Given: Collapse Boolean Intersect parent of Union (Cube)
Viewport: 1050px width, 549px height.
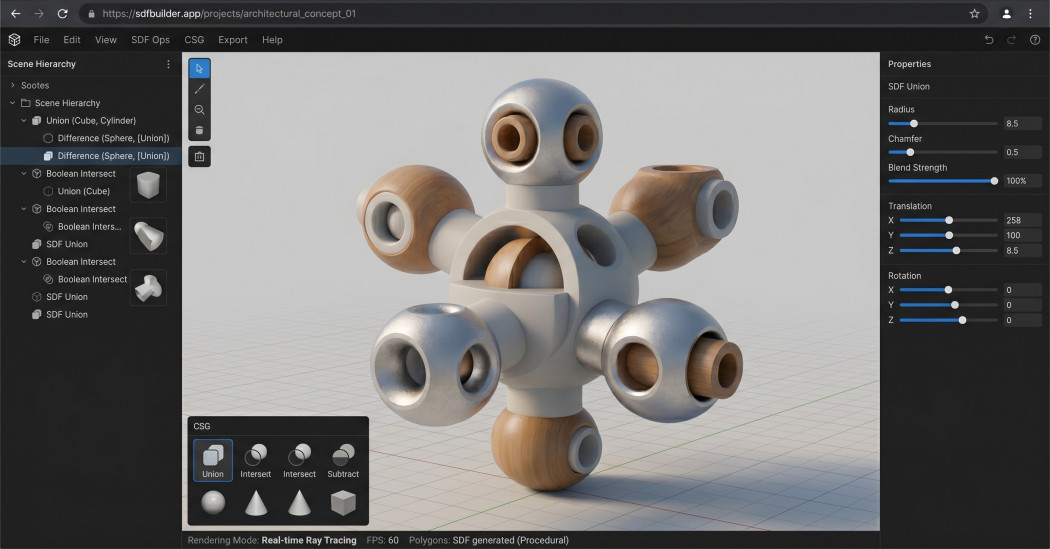Looking at the screenshot, I should [23, 173].
